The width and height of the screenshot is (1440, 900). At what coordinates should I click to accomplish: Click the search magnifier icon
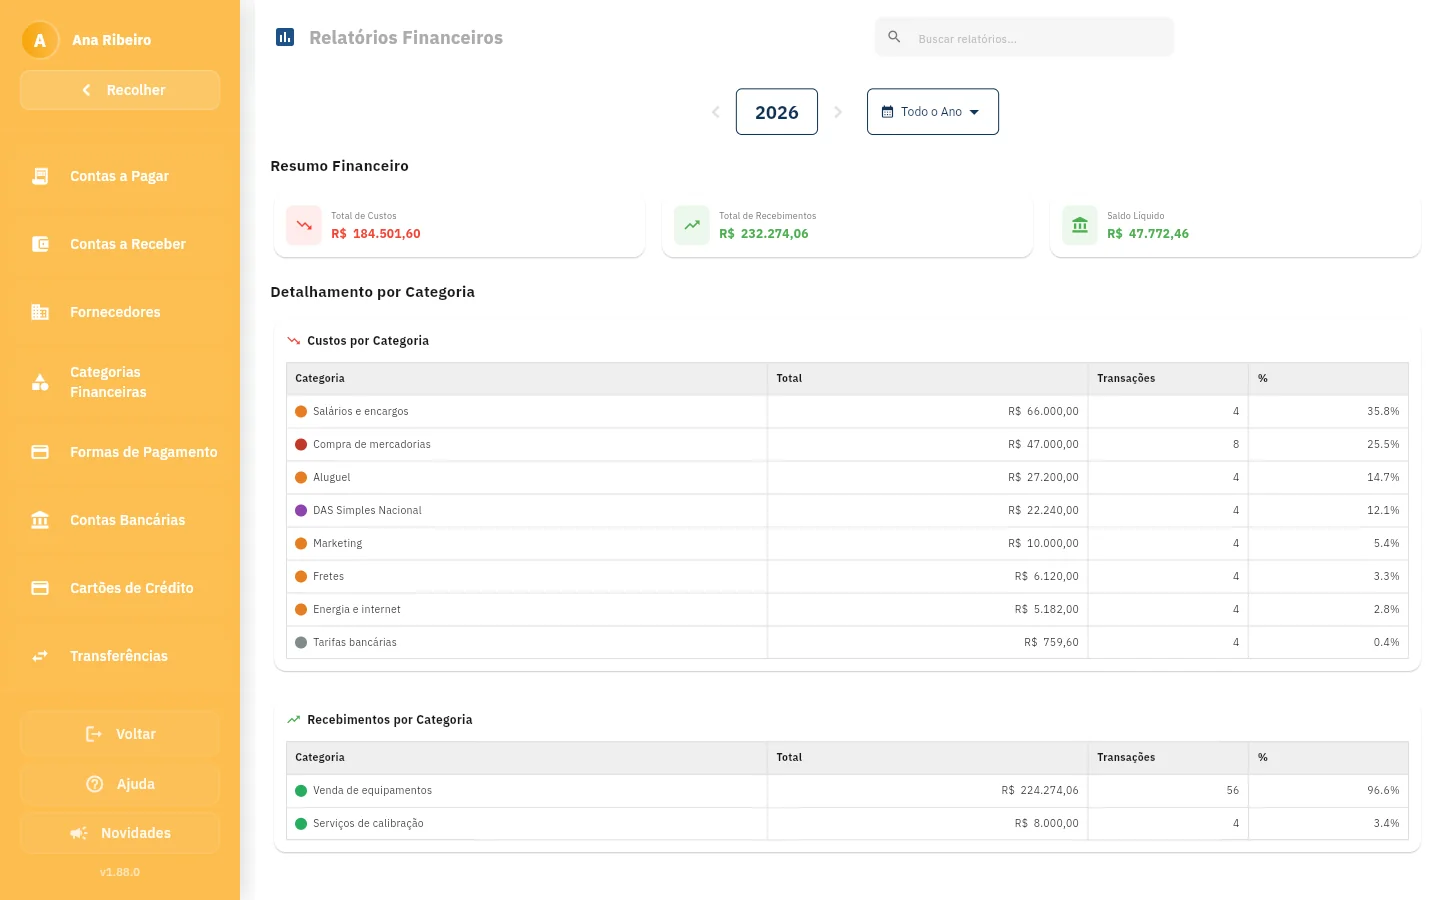click(x=894, y=37)
